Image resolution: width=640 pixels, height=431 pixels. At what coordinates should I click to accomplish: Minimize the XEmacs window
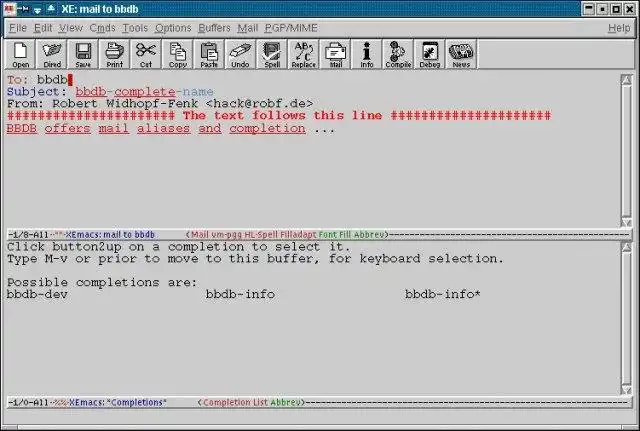(589, 9)
